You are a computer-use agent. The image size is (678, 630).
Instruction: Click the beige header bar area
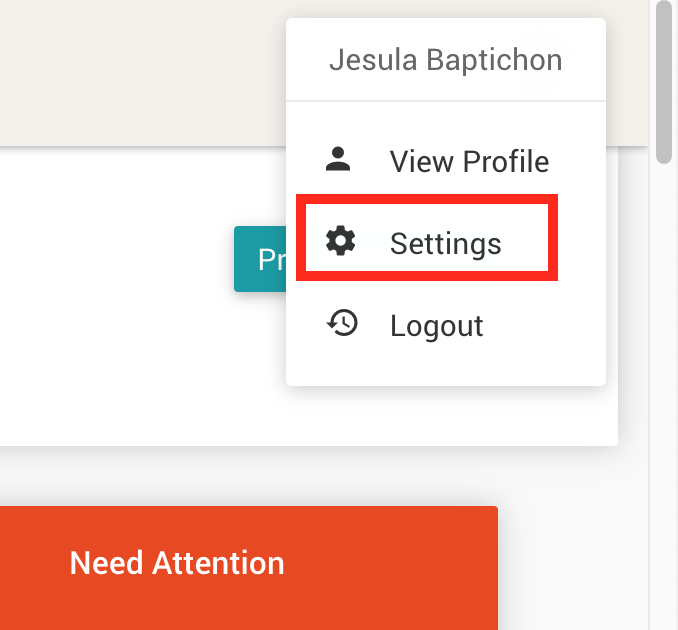click(140, 70)
